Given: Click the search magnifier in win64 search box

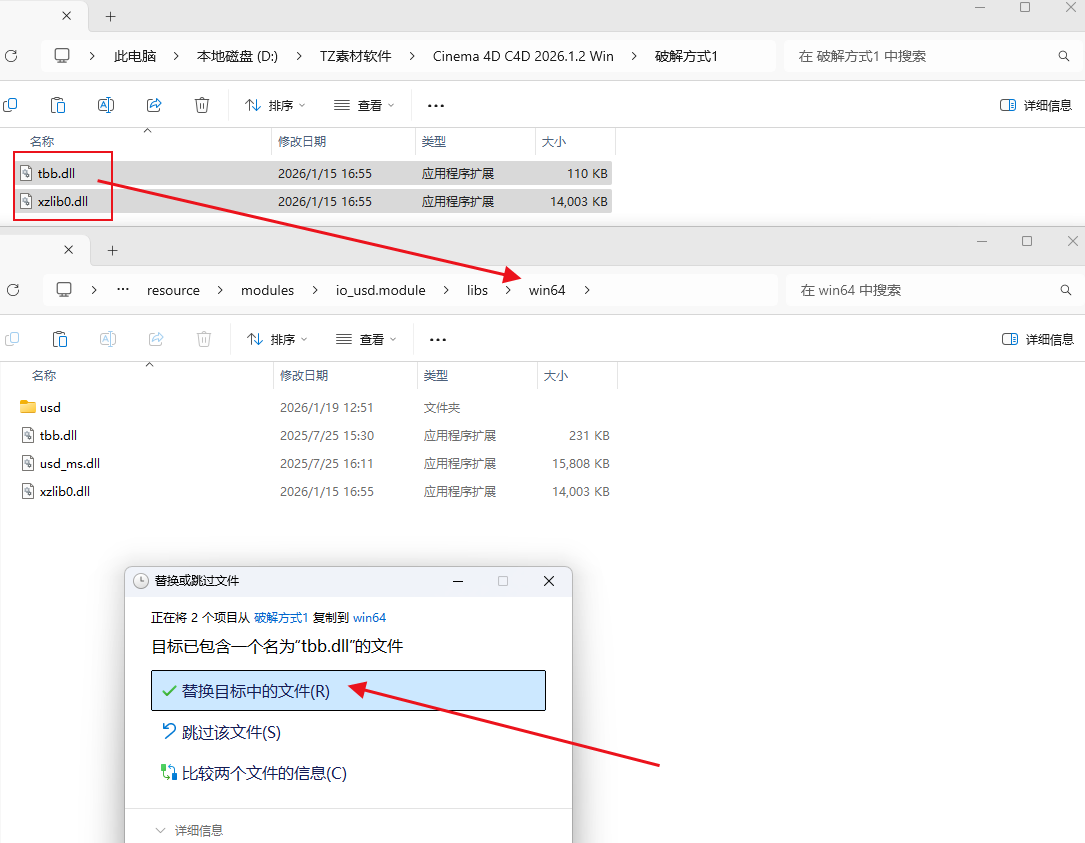Looking at the screenshot, I should [1065, 290].
